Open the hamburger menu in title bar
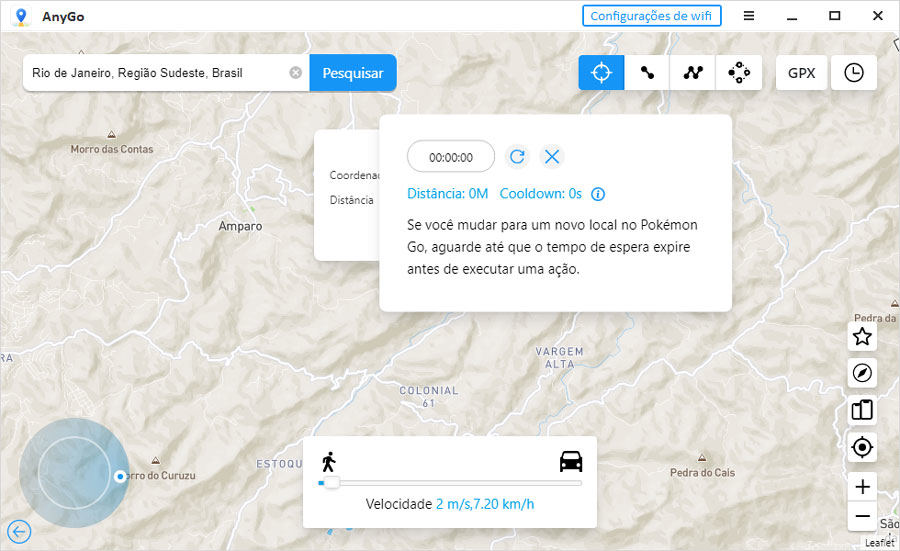Image resolution: width=900 pixels, height=551 pixels. (x=748, y=16)
